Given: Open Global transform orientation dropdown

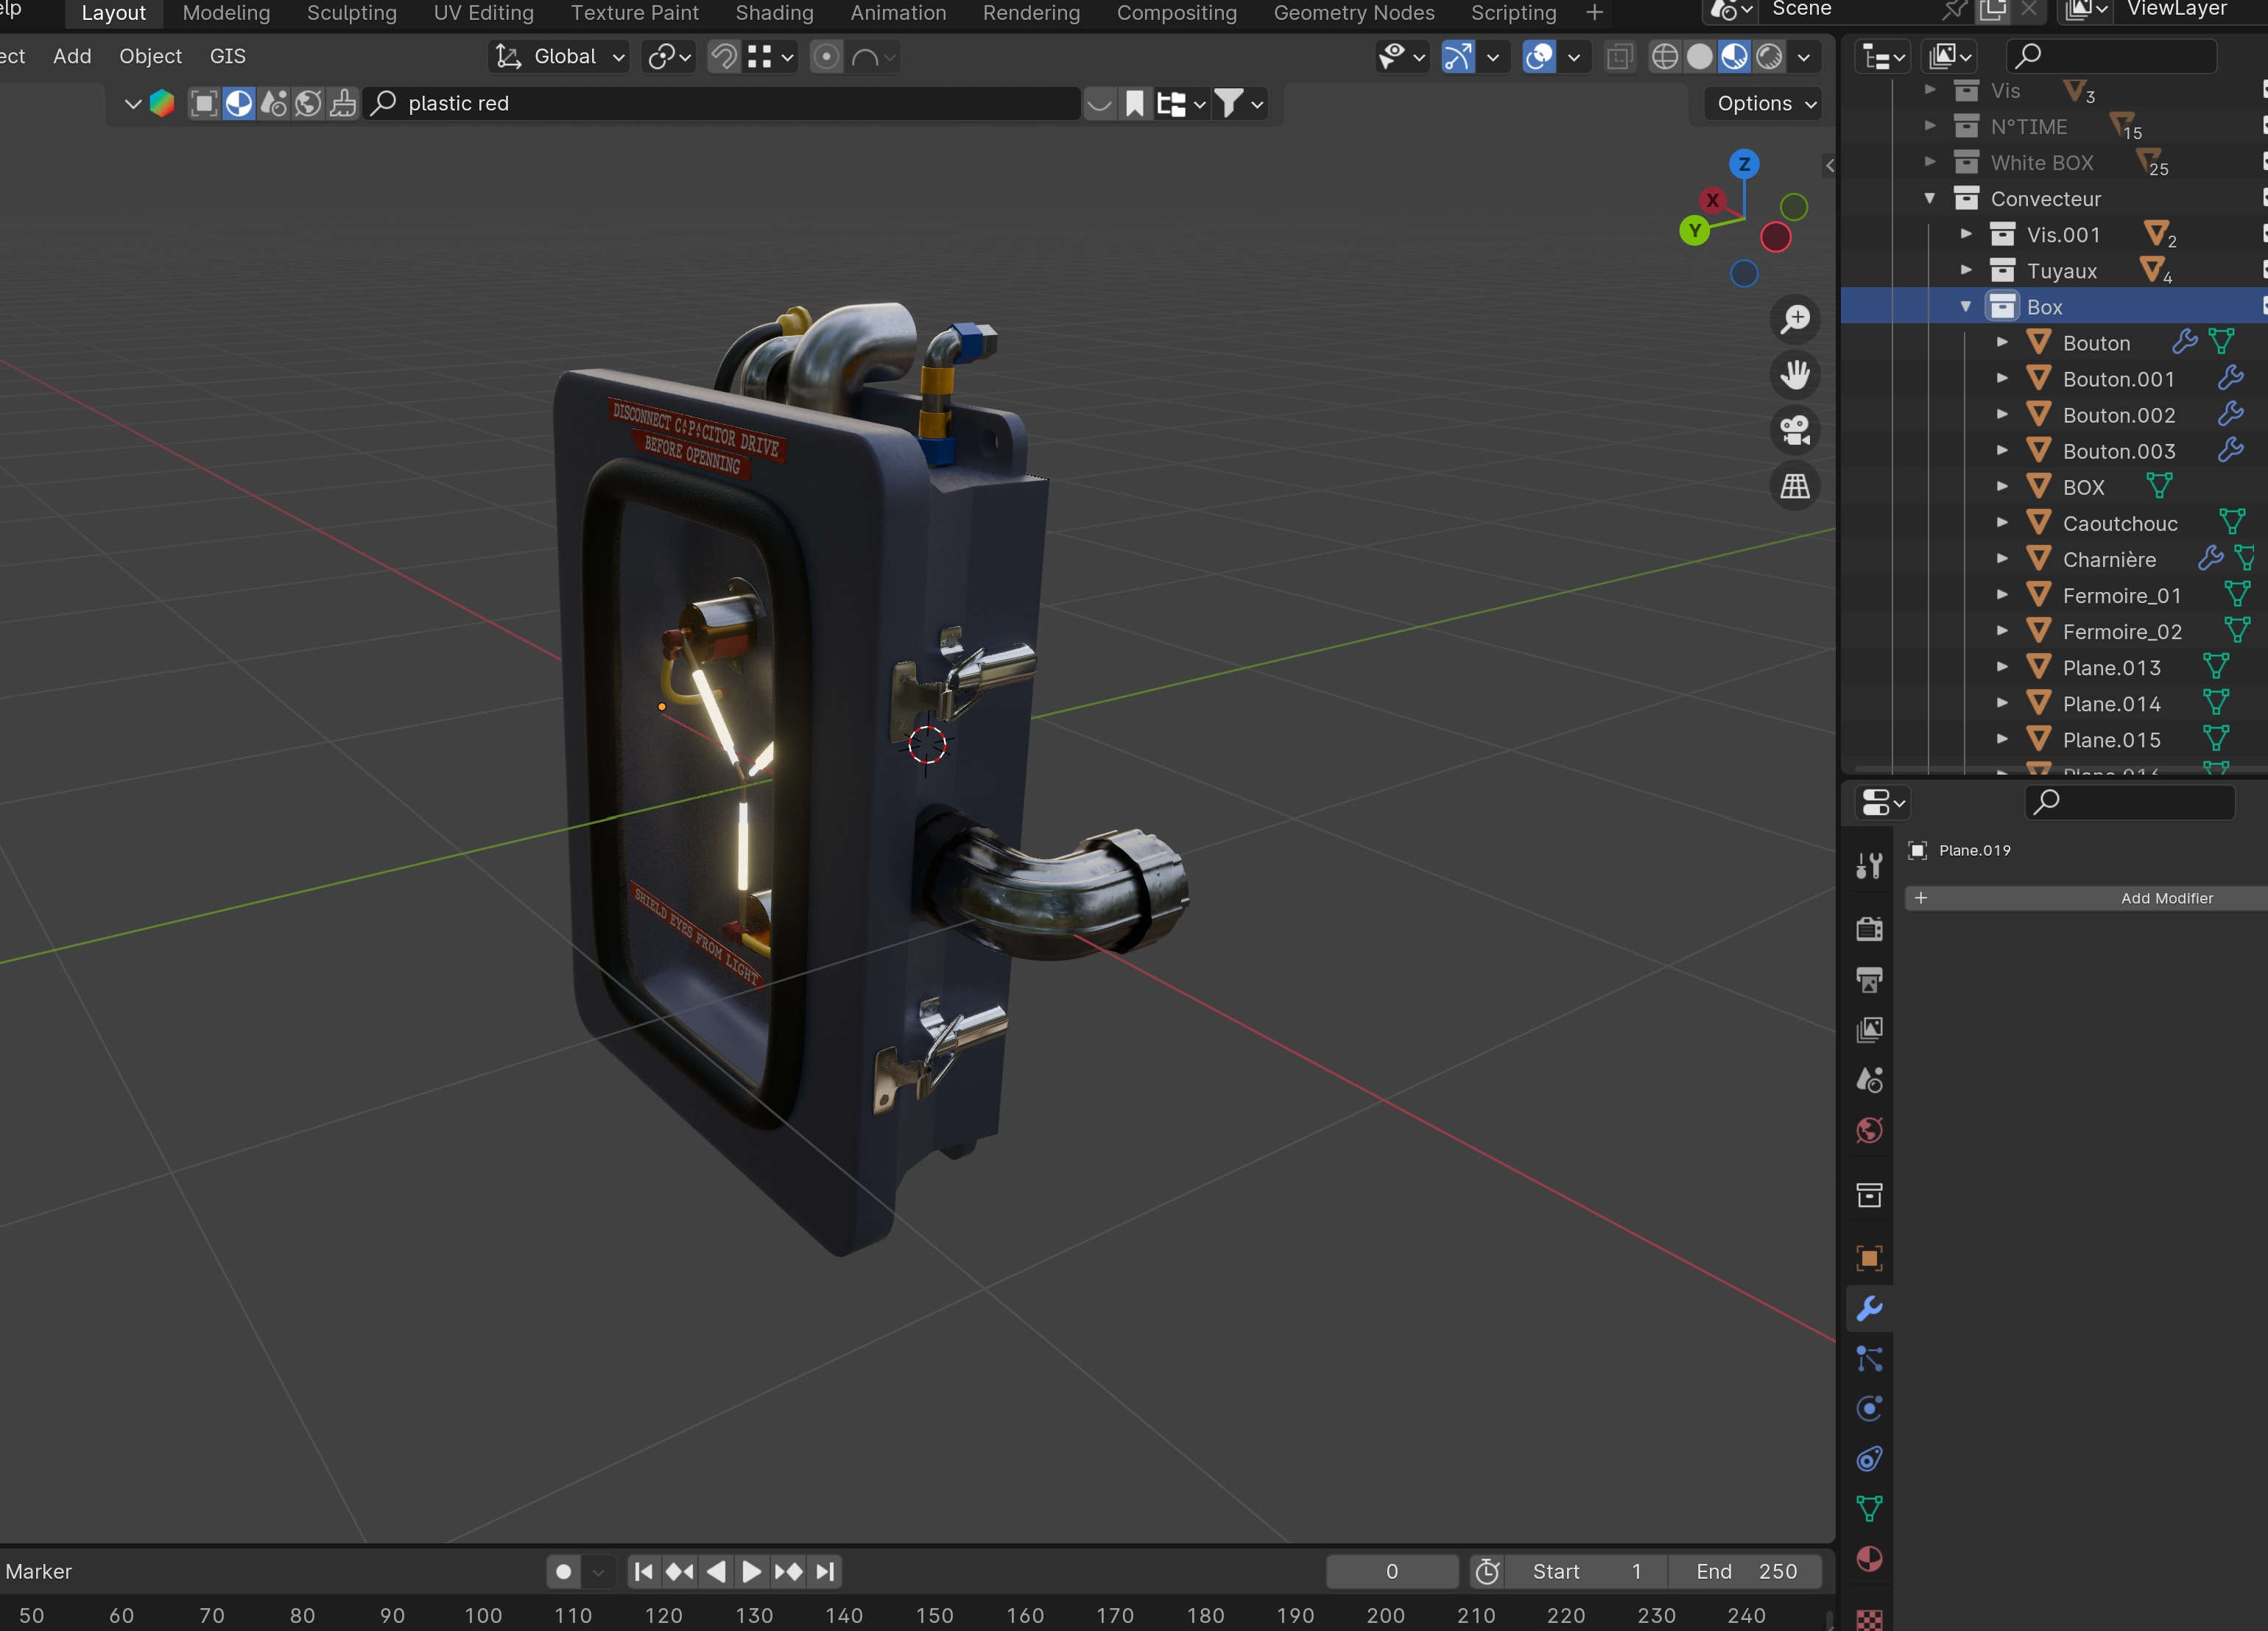Looking at the screenshot, I should pyautogui.click(x=560, y=56).
